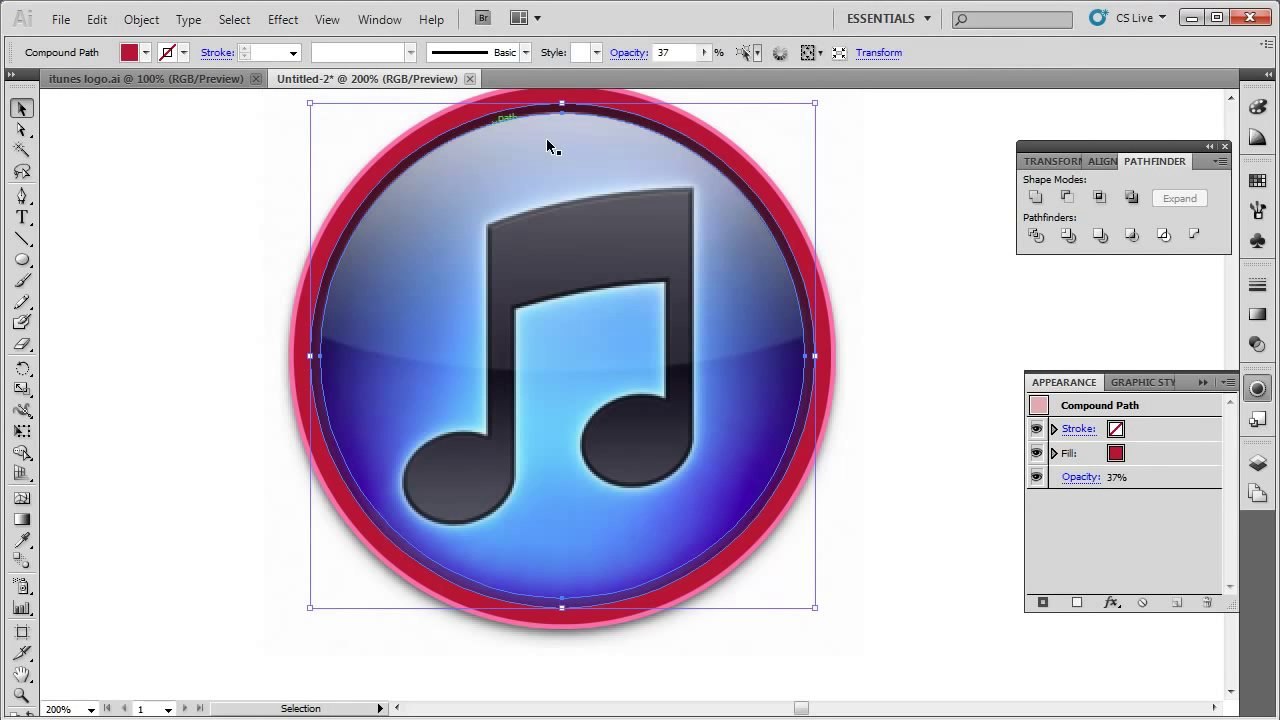The image size is (1280, 720).
Task: Pick the Ellipse shape tool
Action: (x=22, y=260)
